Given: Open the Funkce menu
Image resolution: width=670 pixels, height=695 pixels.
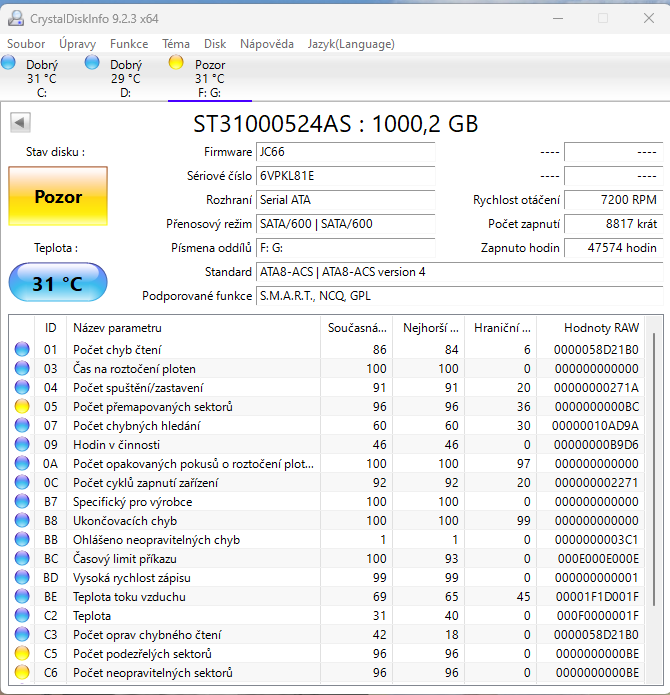Looking at the screenshot, I should point(129,44).
